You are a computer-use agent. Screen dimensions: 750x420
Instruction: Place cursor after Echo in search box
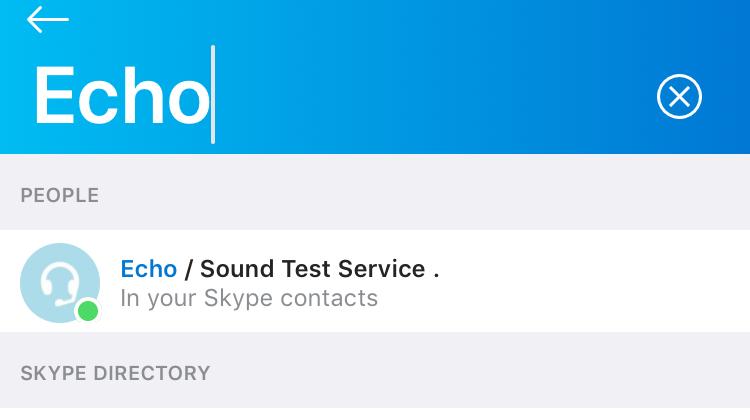tap(212, 95)
